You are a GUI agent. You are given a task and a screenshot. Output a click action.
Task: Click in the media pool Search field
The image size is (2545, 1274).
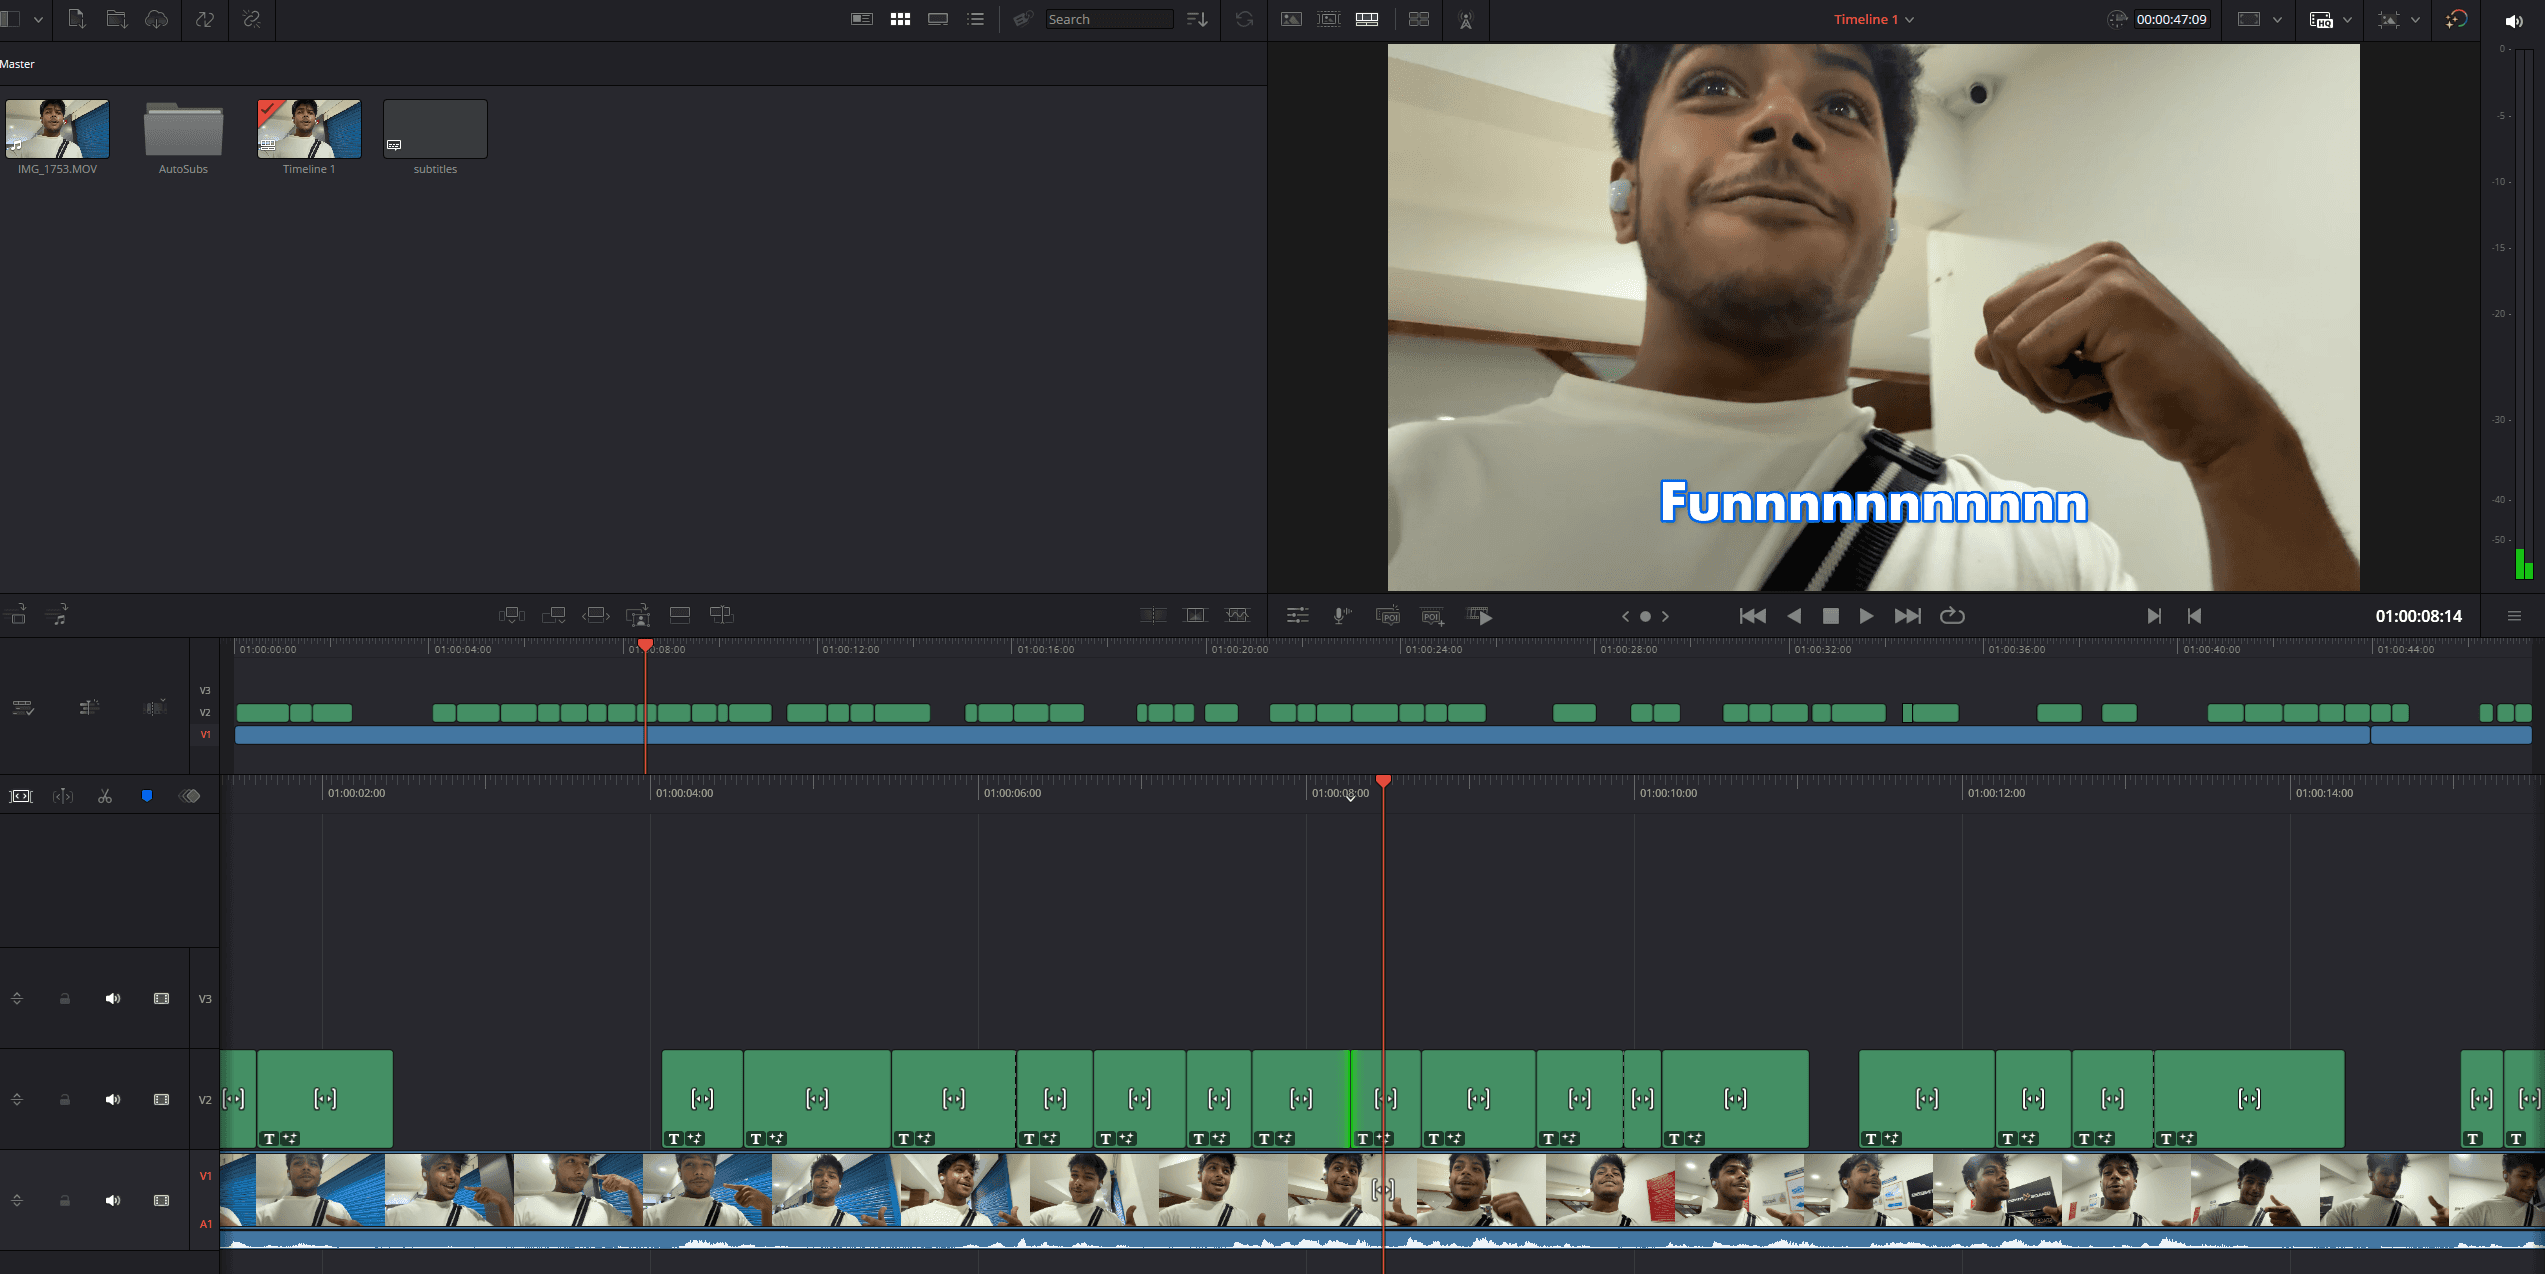pyautogui.click(x=1108, y=19)
